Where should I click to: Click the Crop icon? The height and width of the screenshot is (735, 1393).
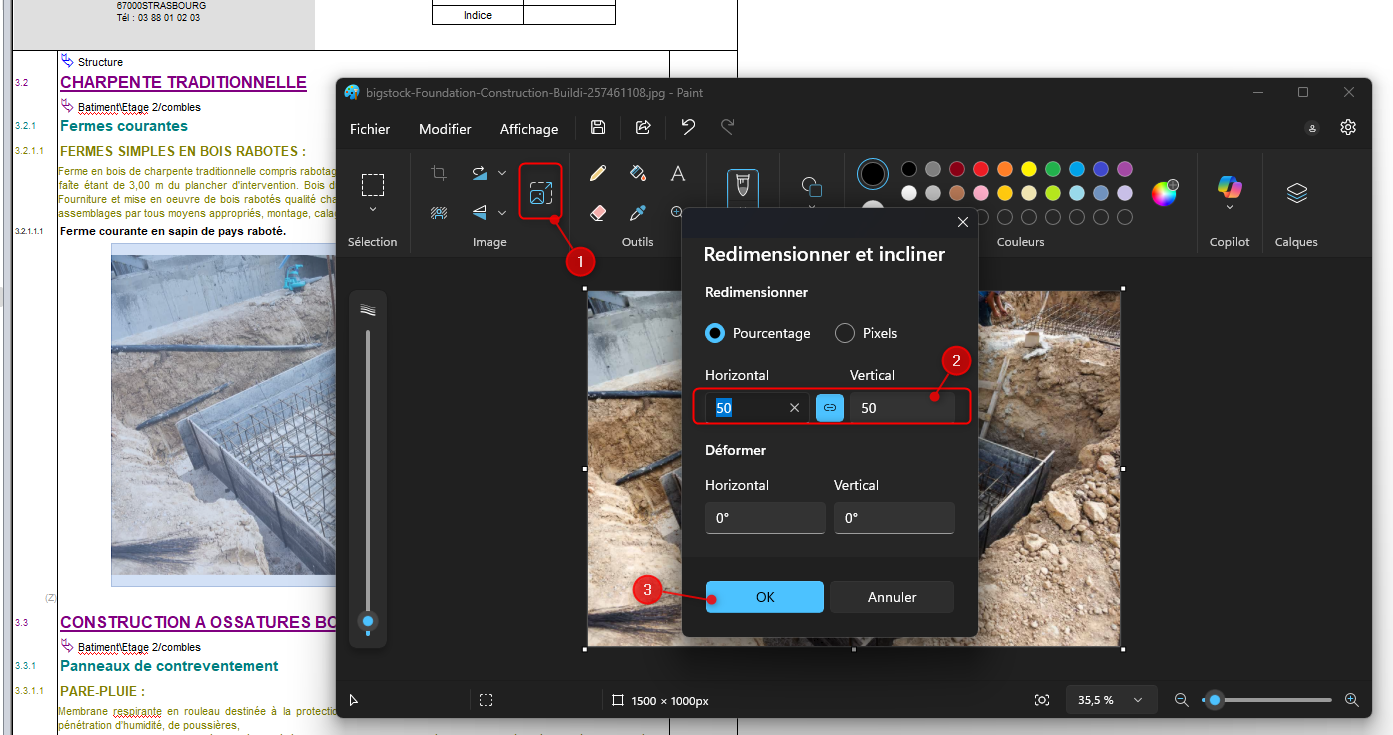pos(439,173)
